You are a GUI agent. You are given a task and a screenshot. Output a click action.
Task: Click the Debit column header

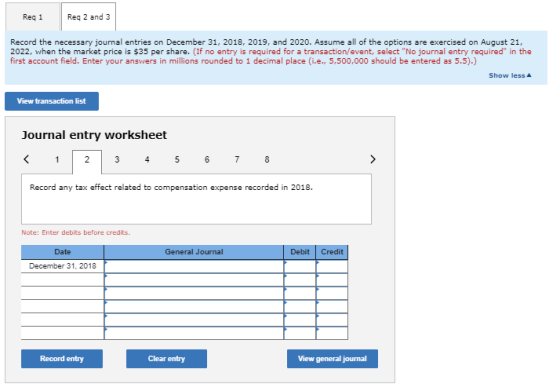(x=300, y=252)
